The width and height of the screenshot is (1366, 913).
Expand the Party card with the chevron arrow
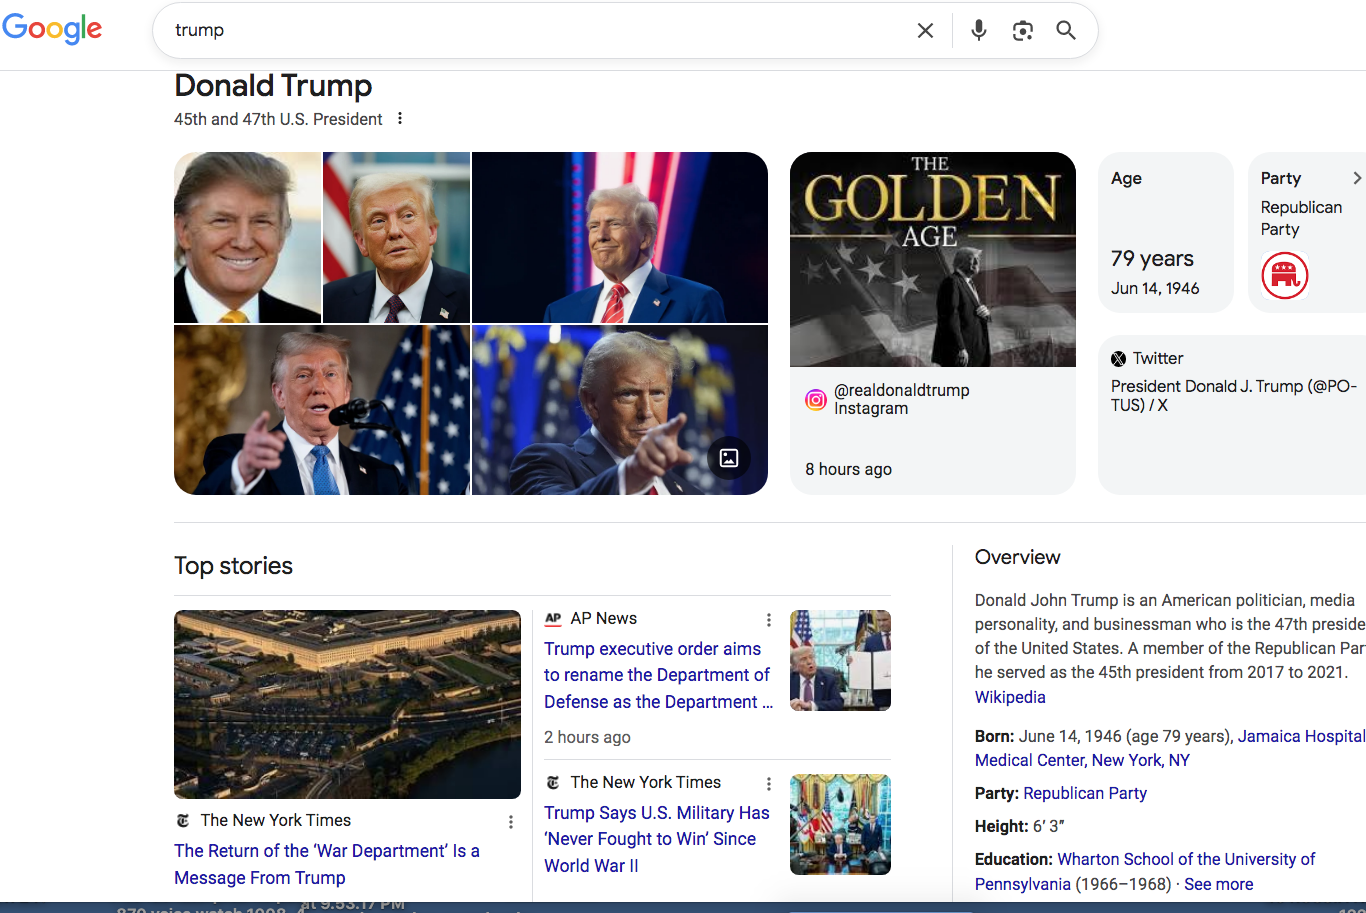click(1357, 178)
